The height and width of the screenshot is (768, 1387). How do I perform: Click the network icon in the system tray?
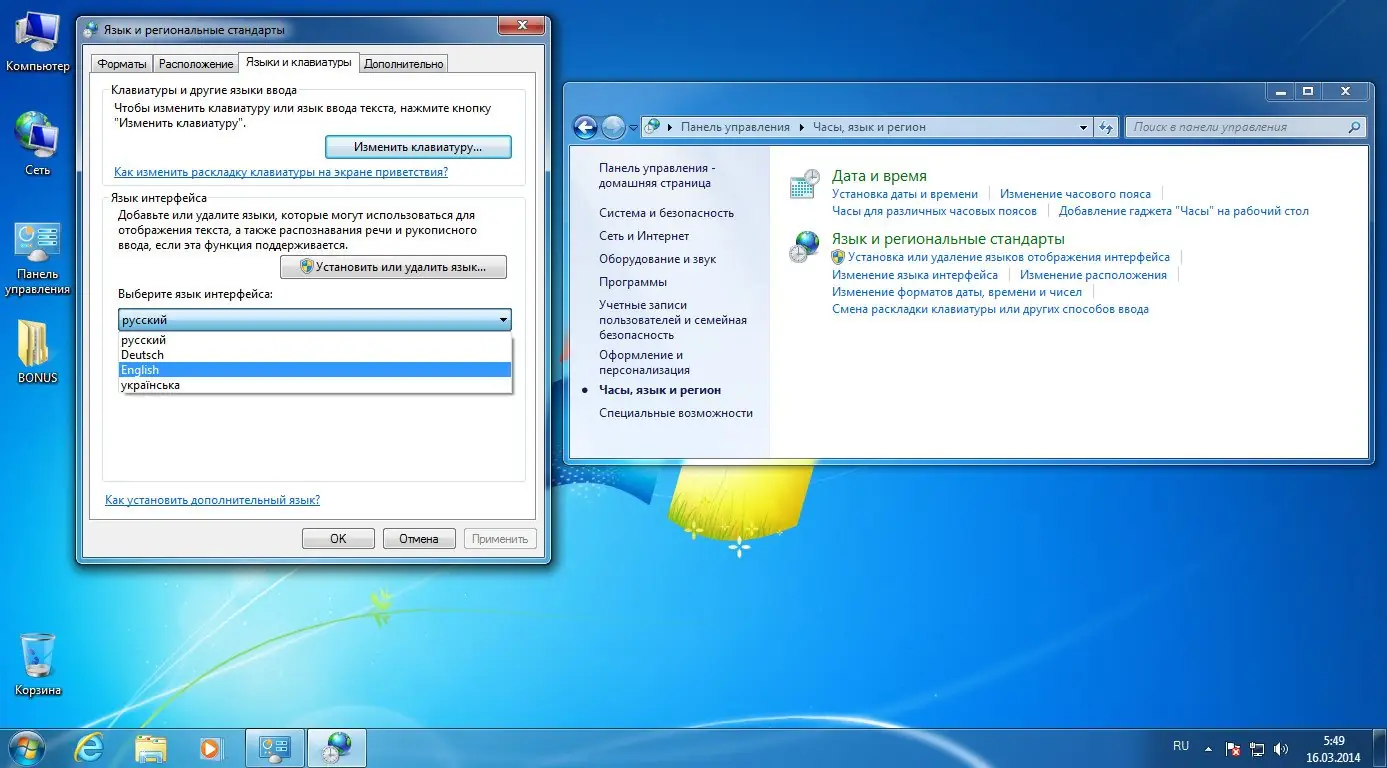(x=1256, y=748)
